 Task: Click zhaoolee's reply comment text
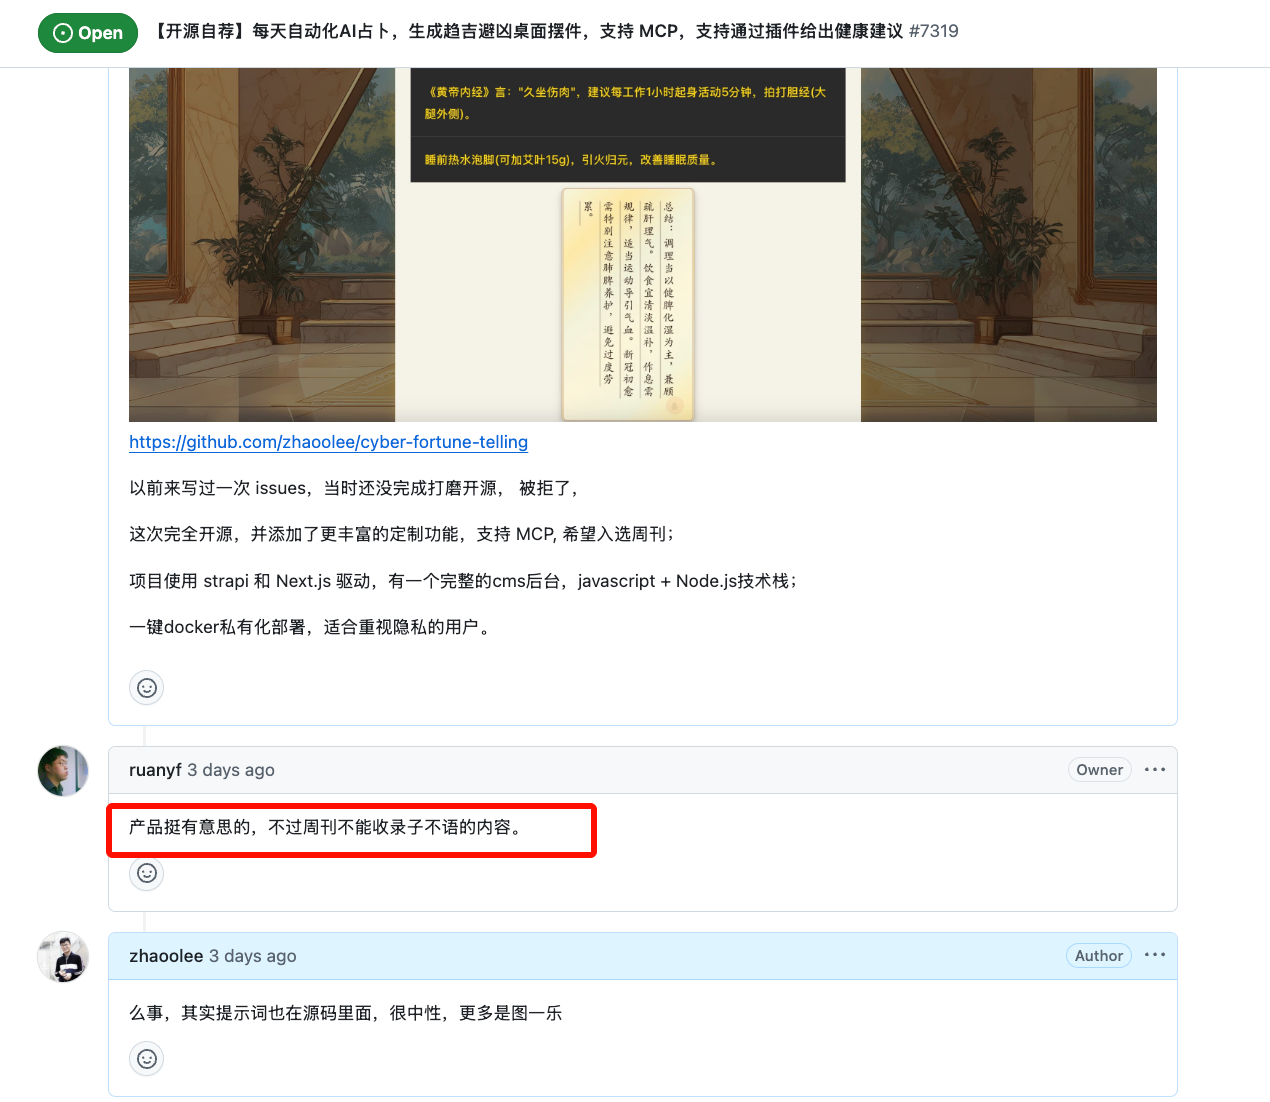[x=346, y=1013]
